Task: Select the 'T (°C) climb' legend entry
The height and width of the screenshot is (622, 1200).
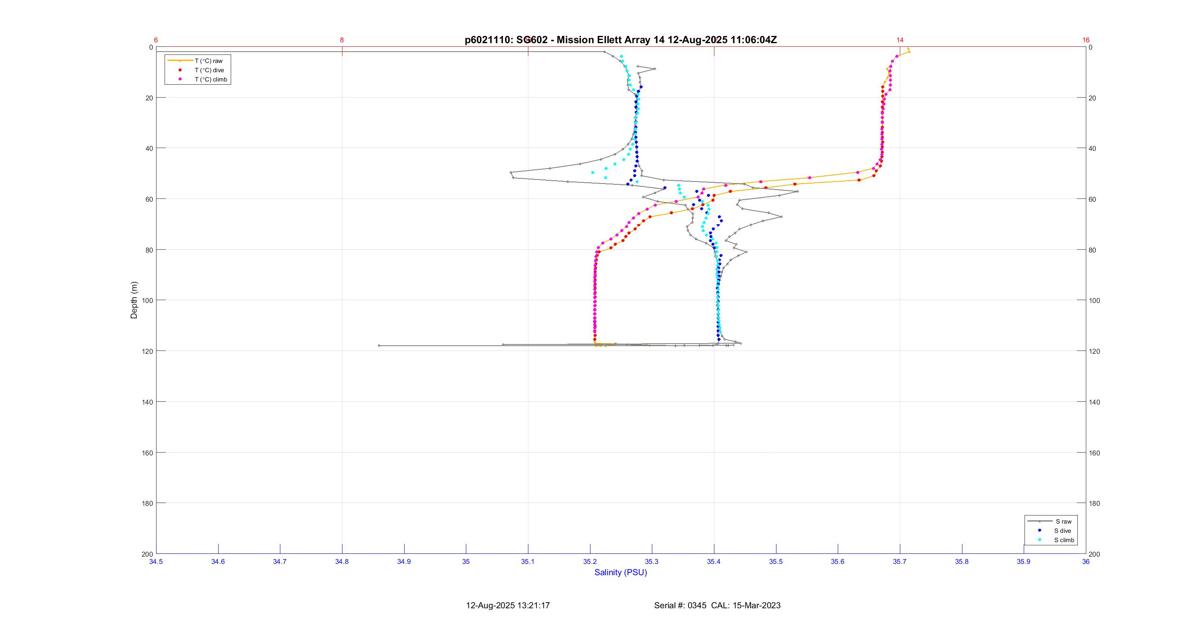Action: (212, 79)
